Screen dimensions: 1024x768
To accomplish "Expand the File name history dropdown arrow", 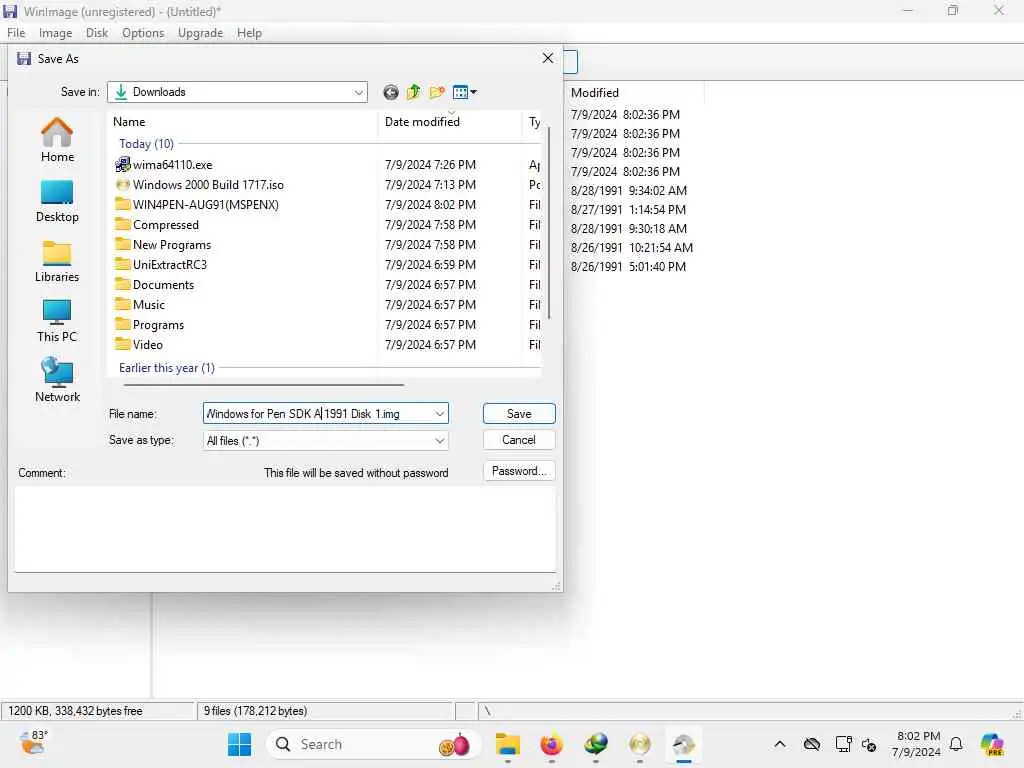I will 440,414.
